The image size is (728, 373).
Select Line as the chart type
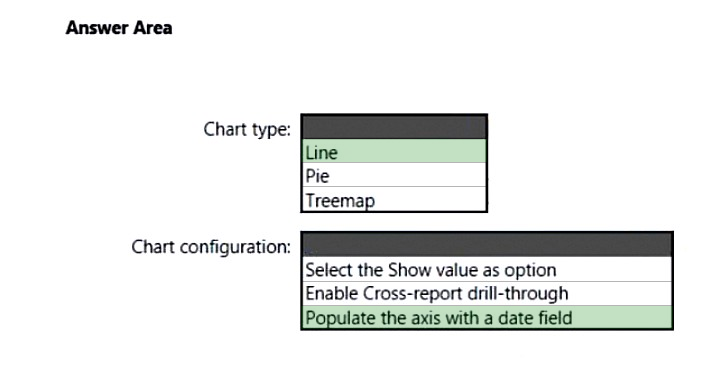[394, 151]
